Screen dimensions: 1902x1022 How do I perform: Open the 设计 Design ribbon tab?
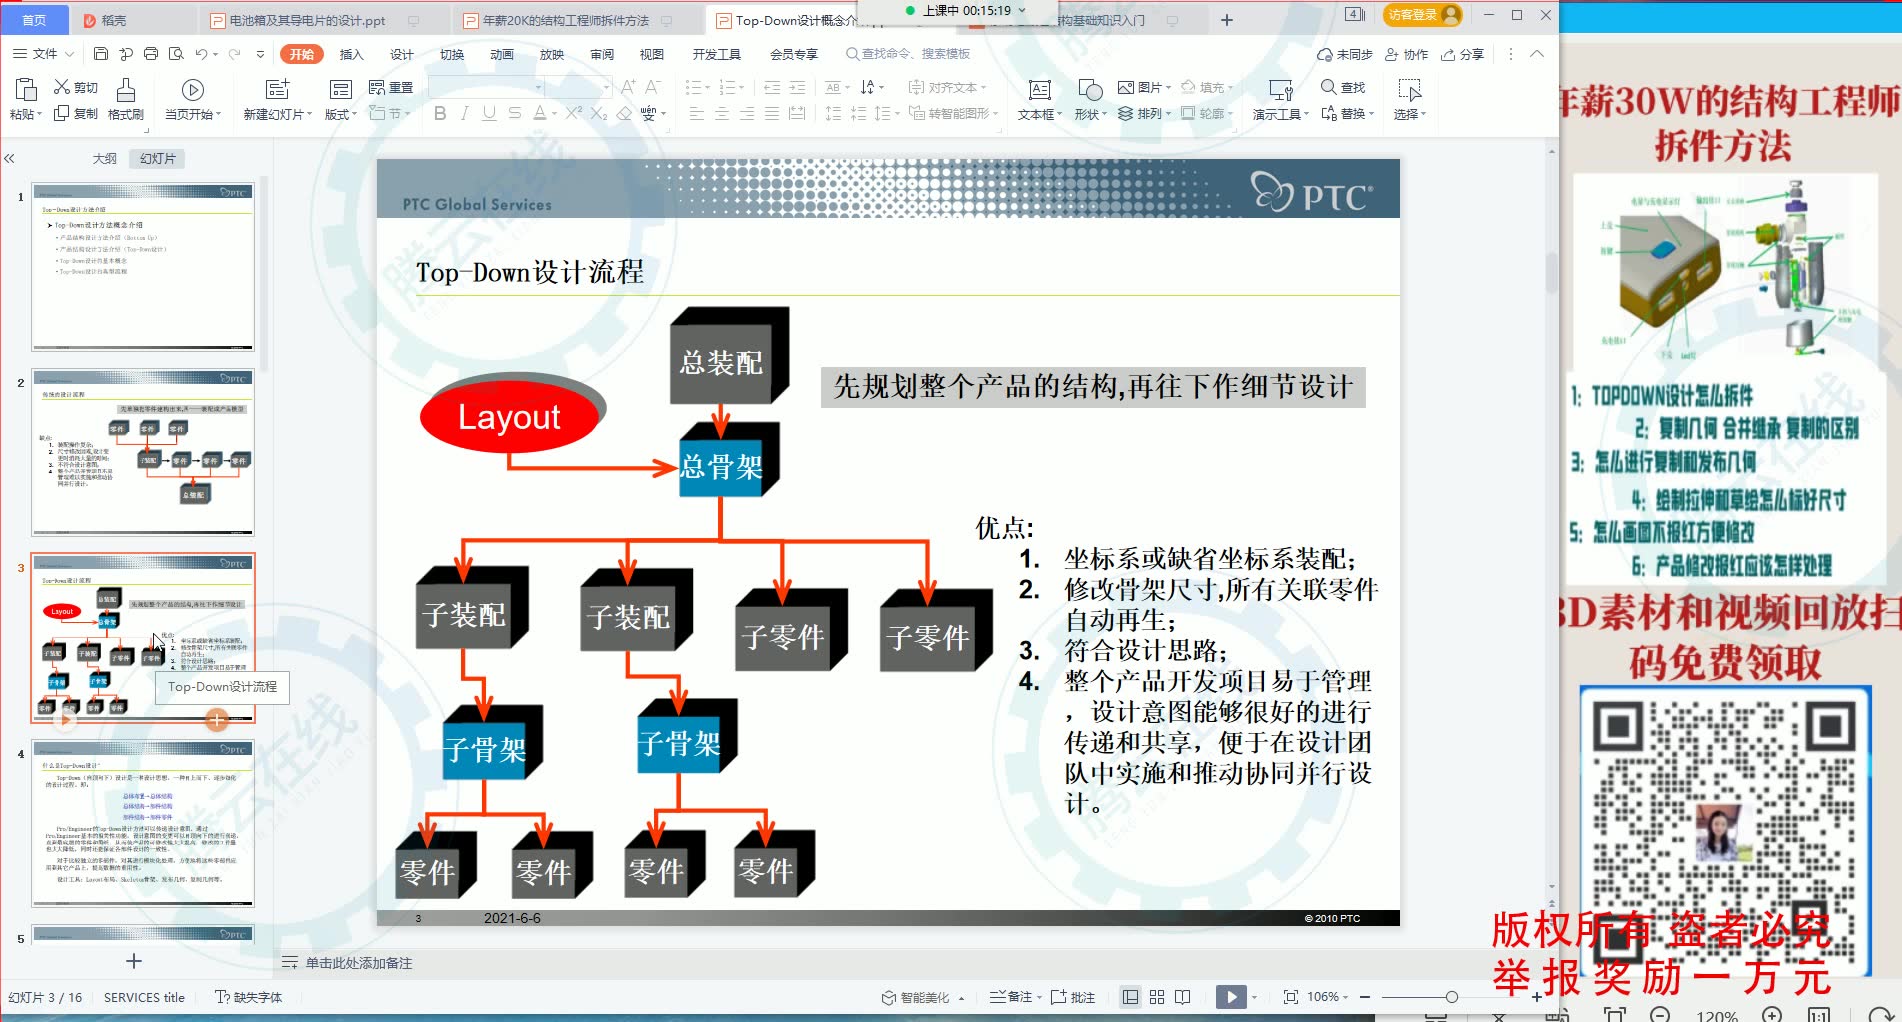coord(402,54)
